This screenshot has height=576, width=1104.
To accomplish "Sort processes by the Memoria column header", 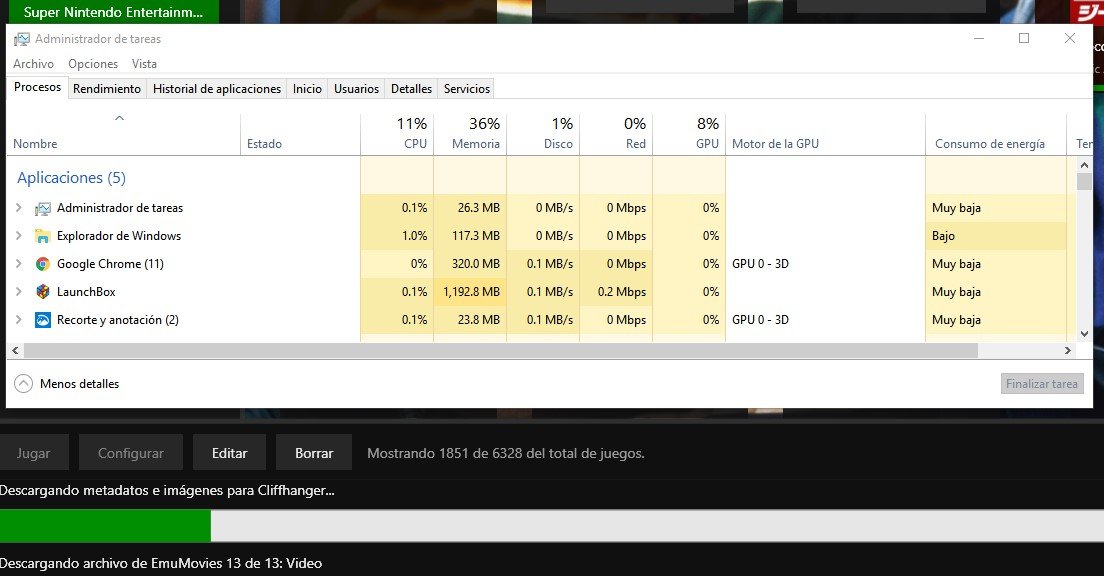I will point(470,134).
